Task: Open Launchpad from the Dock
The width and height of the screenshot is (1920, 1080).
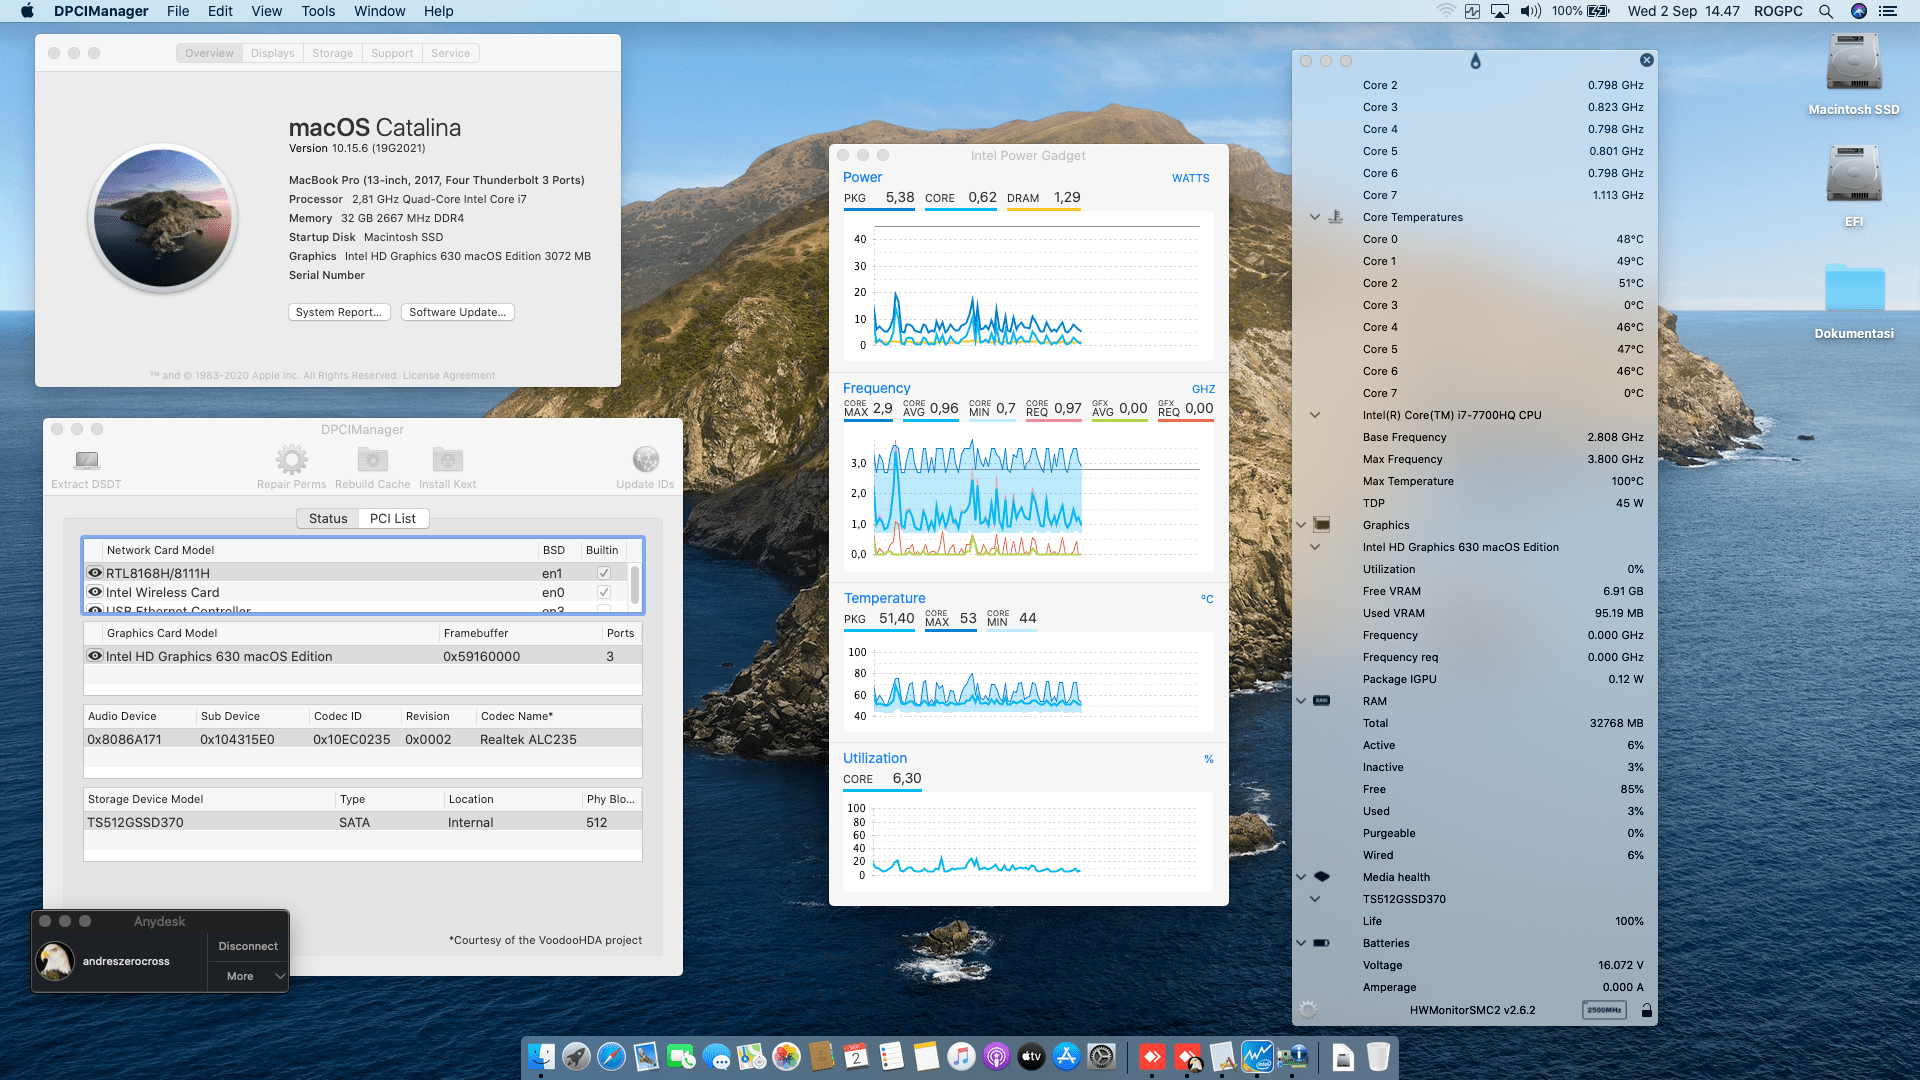Action: (576, 1056)
